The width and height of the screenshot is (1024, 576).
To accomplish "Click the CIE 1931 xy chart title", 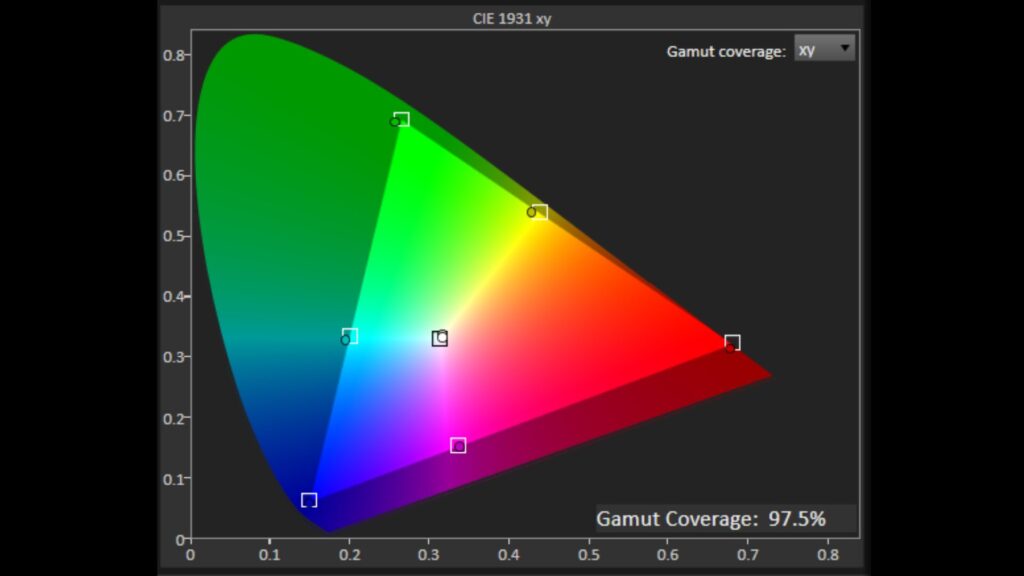I will (x=511, y=18).
